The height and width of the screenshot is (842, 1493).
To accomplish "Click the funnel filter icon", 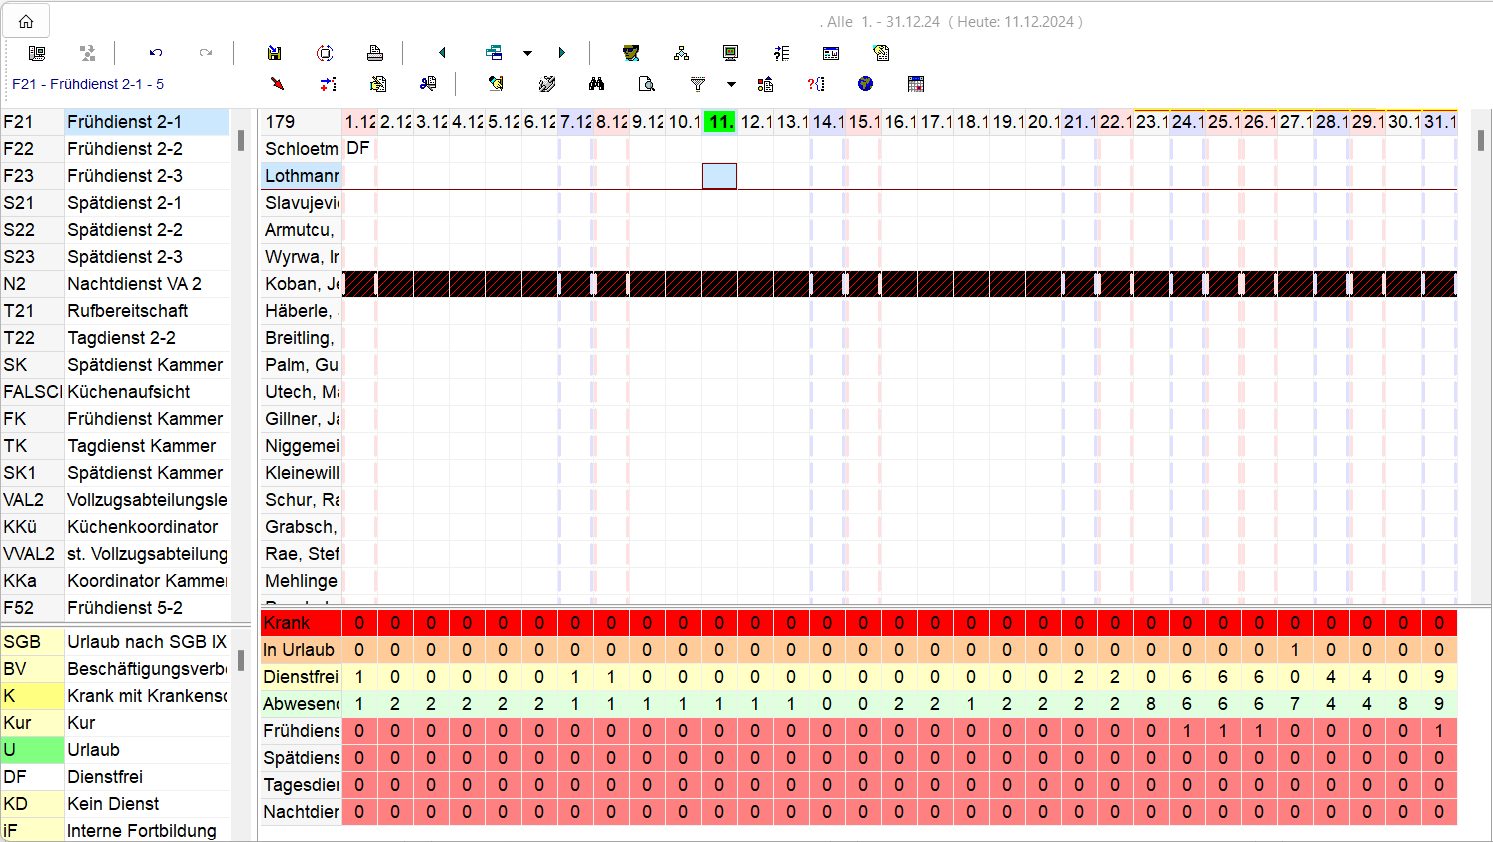I will tap(698, 84).
